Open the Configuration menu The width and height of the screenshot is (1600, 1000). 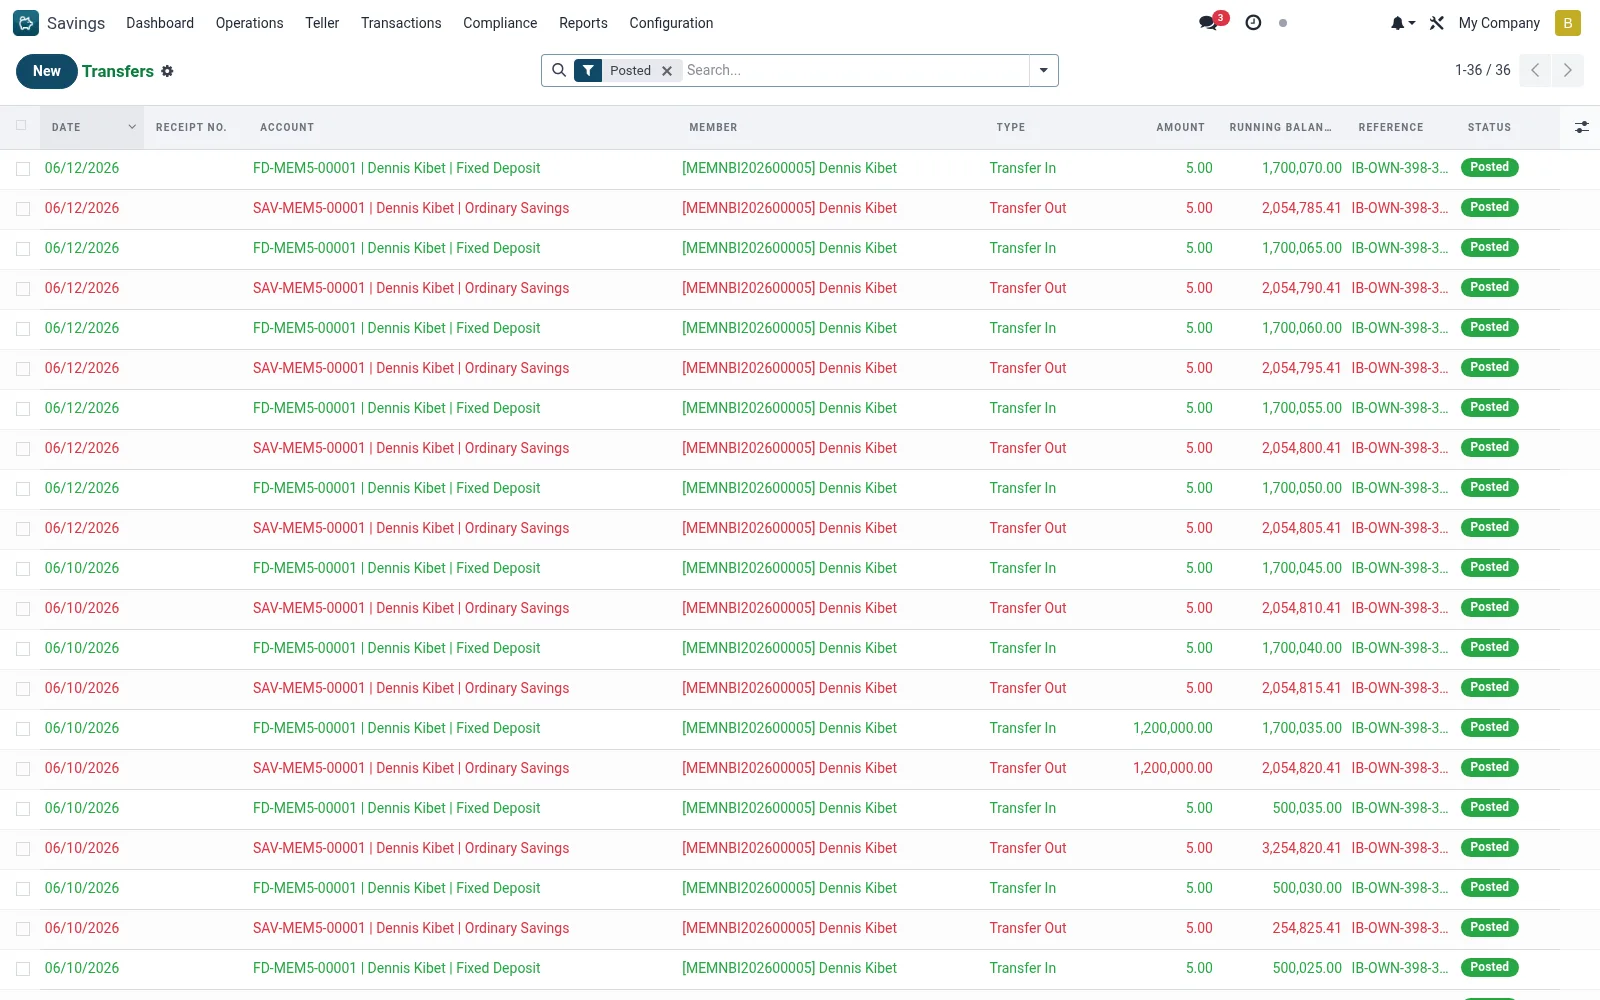[671, 23]
